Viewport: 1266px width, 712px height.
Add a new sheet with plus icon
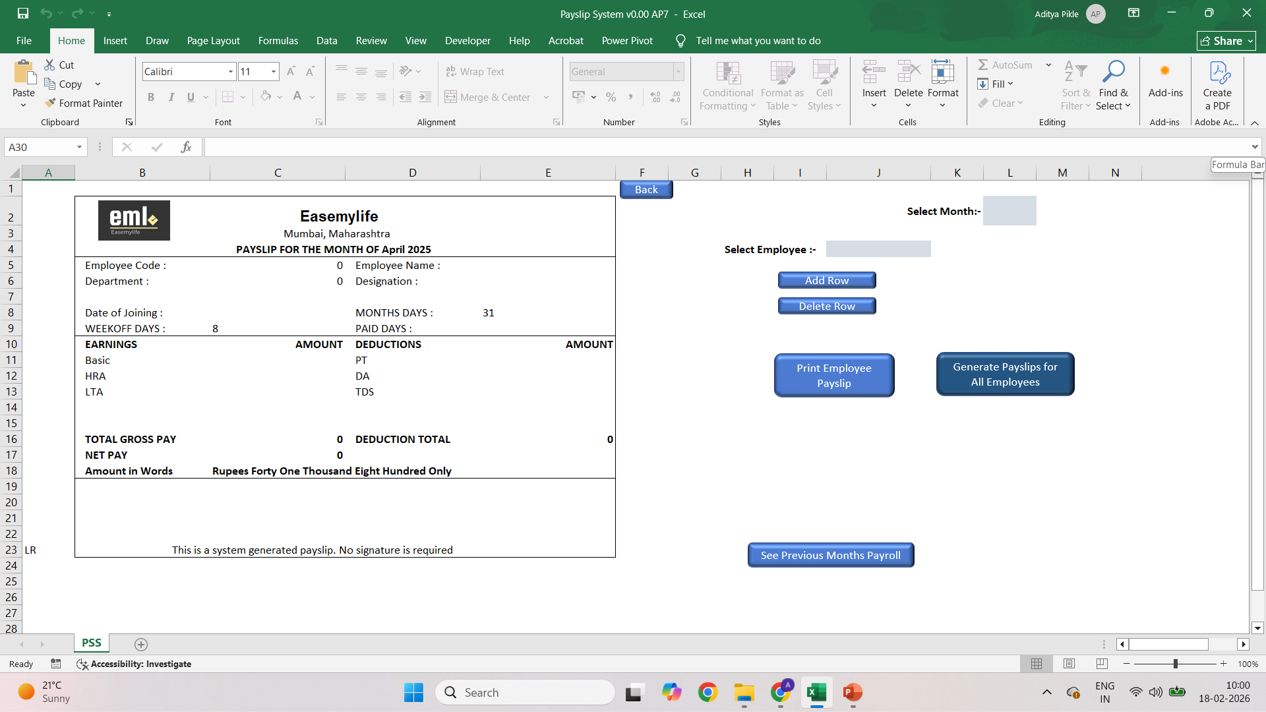(x=141, y=644)
